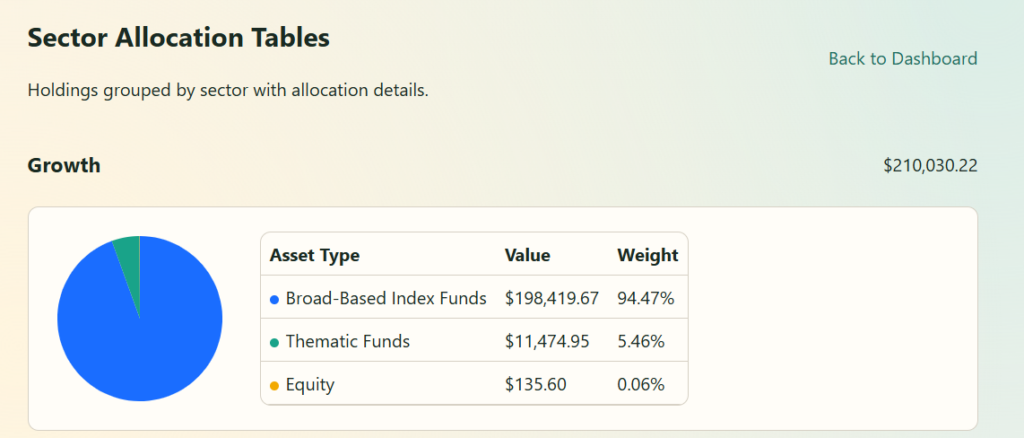This screenshot has width=1024, height=438.
Task: Click the Value column header
Action: tap(527, 255)
